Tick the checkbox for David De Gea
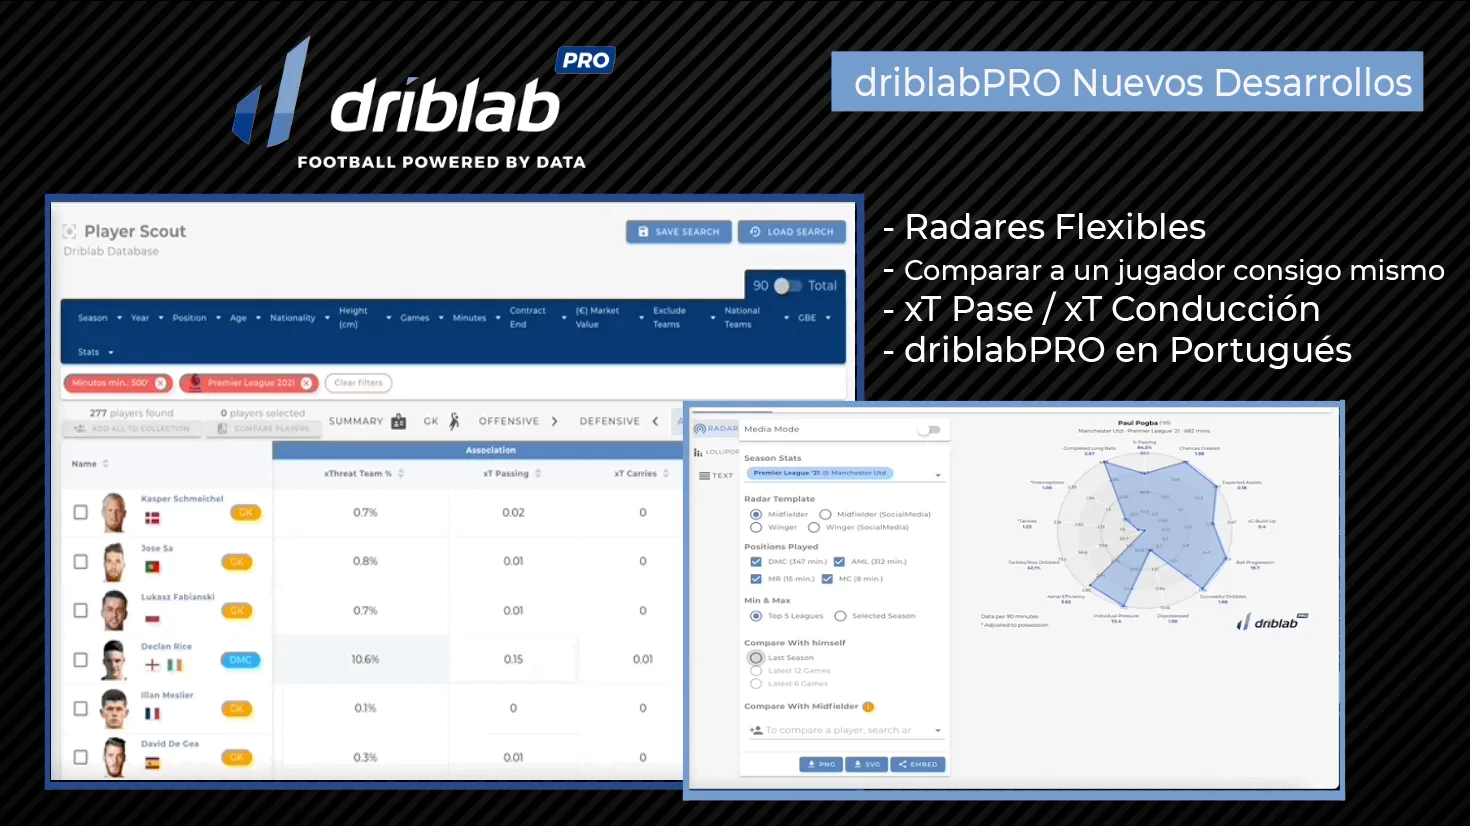Screen dimensions: 1470x826 coord(81,758)
